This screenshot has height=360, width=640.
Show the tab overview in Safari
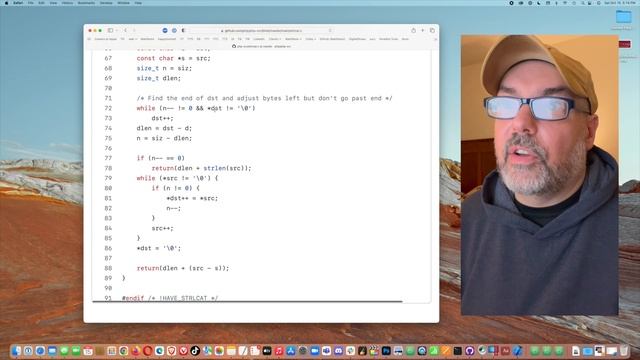tap(432, 30)
